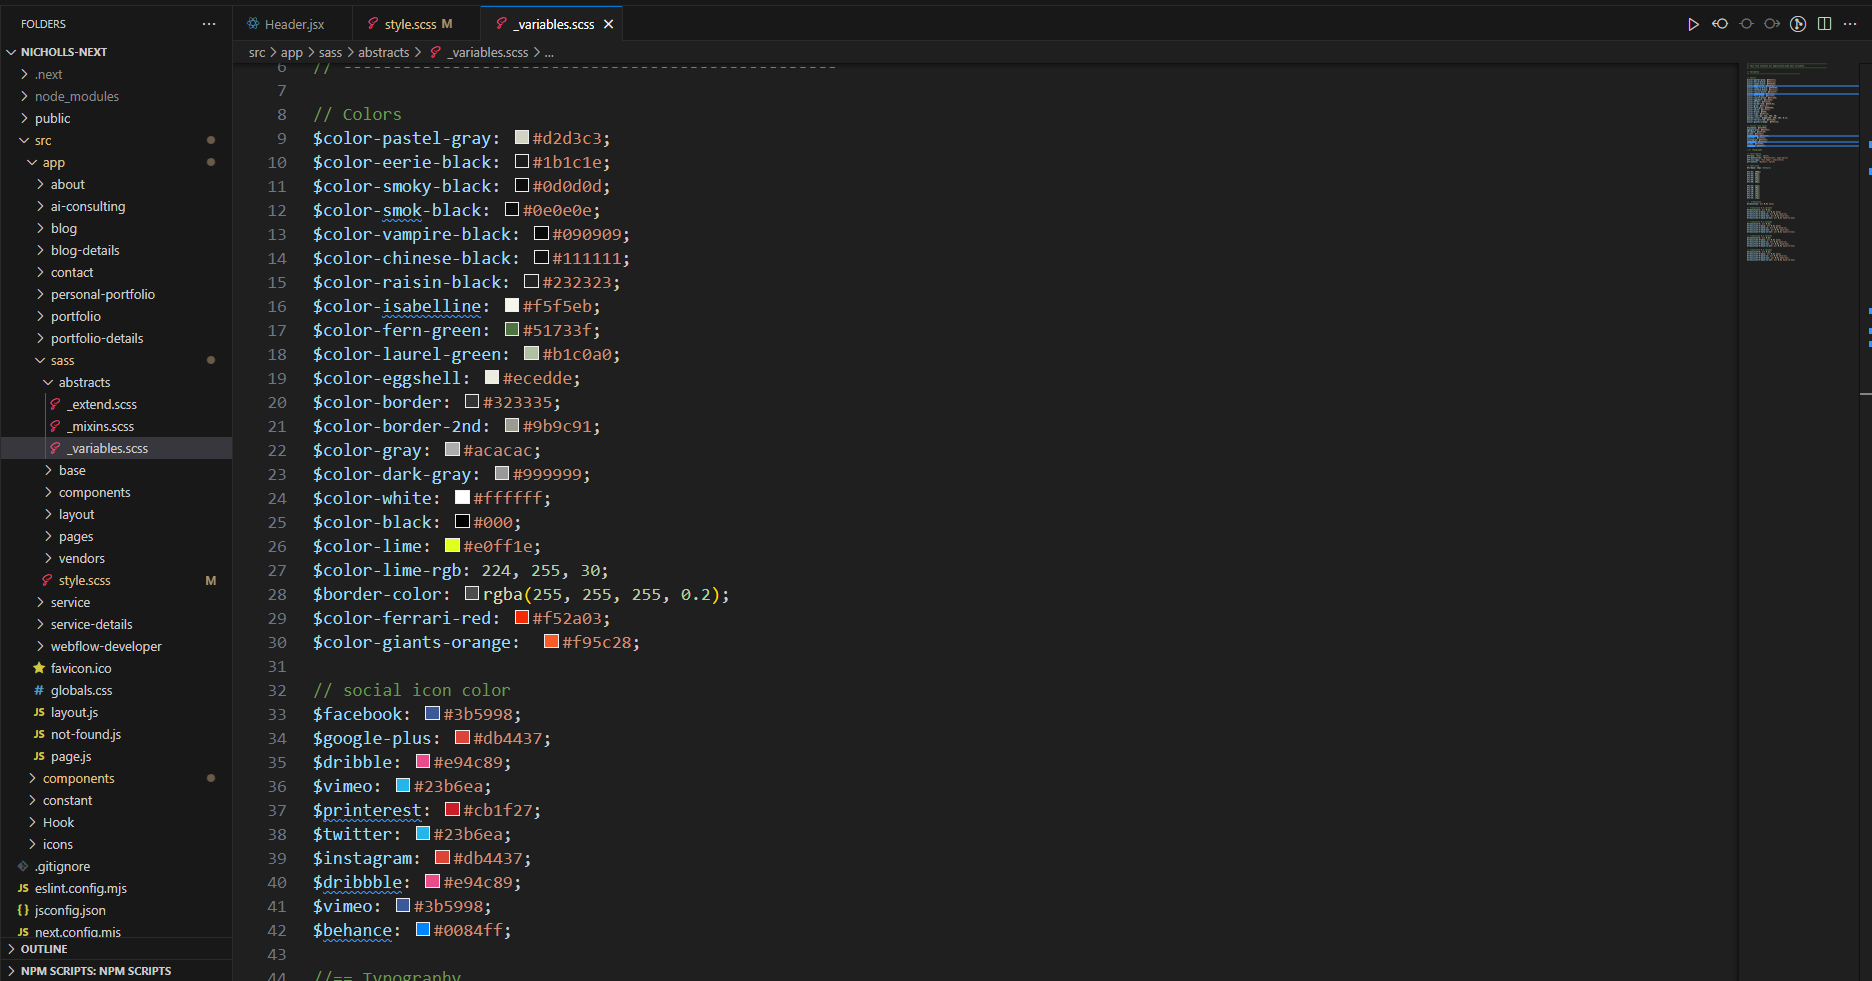Click 'abstracts' in the breadcrumb path

coord(384,52)
